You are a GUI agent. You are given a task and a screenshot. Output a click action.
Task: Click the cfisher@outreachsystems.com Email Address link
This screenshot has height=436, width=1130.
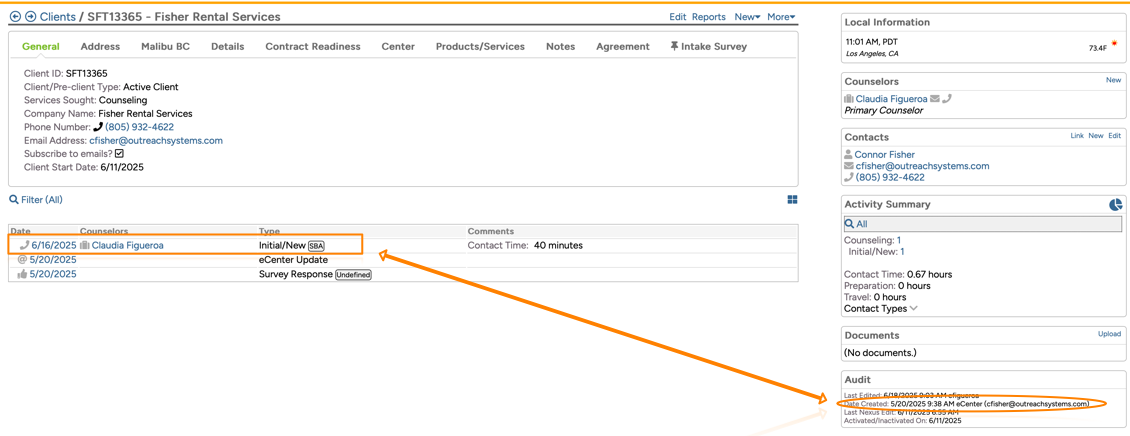coord(156,141)
